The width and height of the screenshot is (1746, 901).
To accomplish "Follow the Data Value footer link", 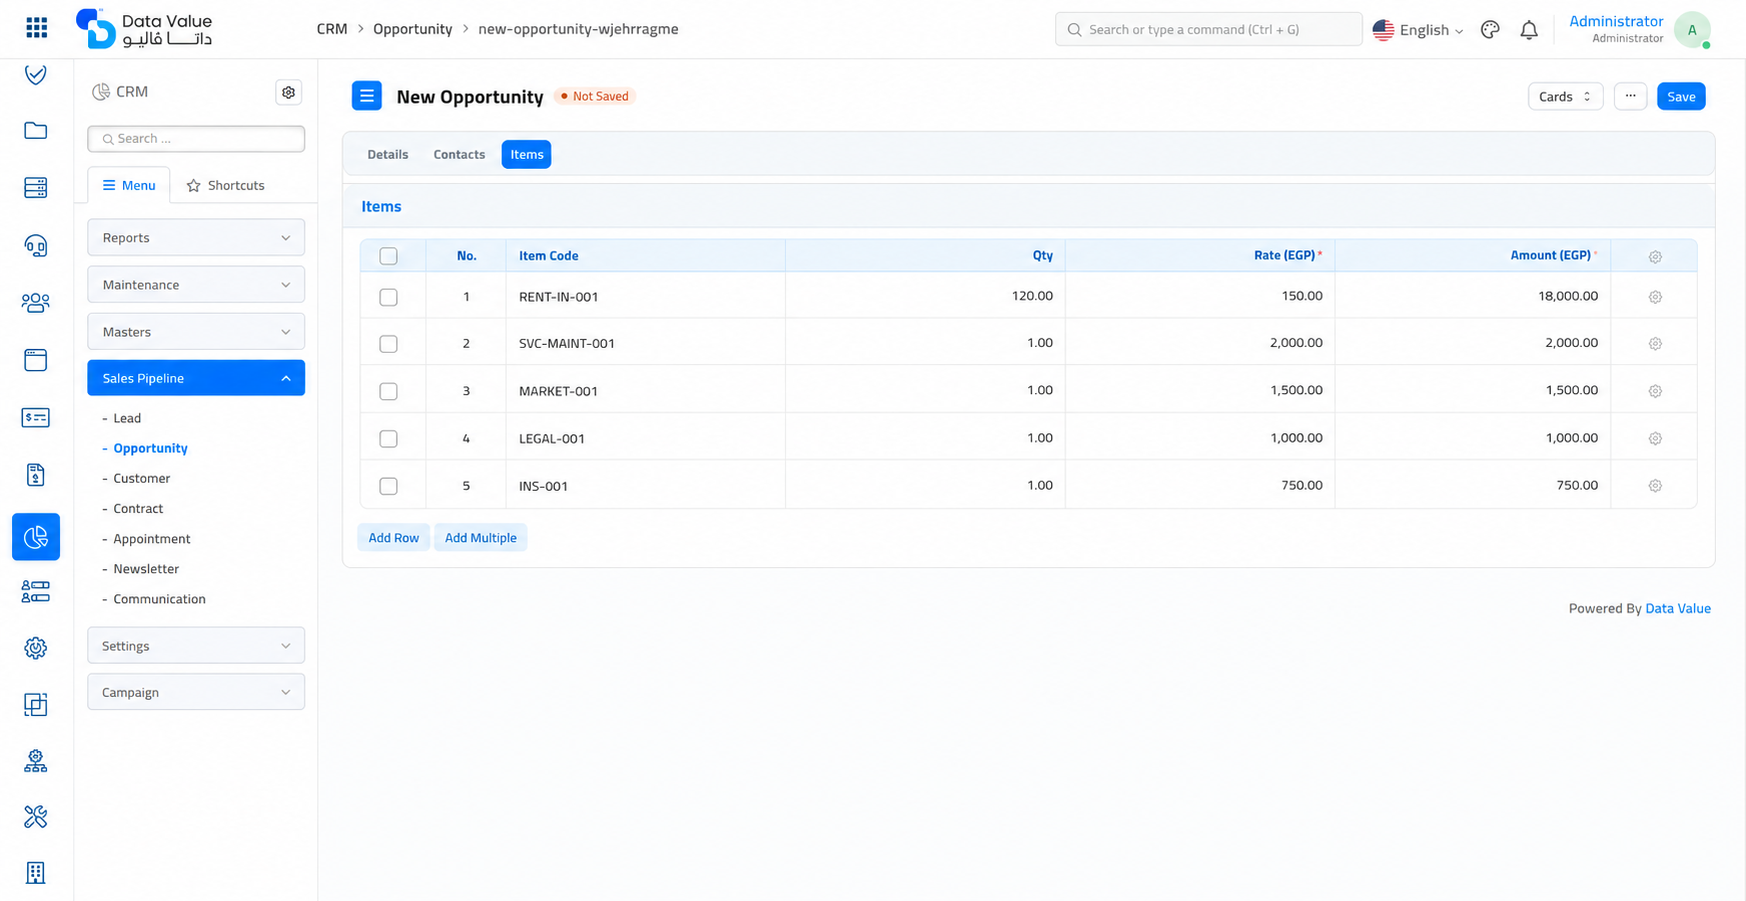I will [x=1678, y=608].
